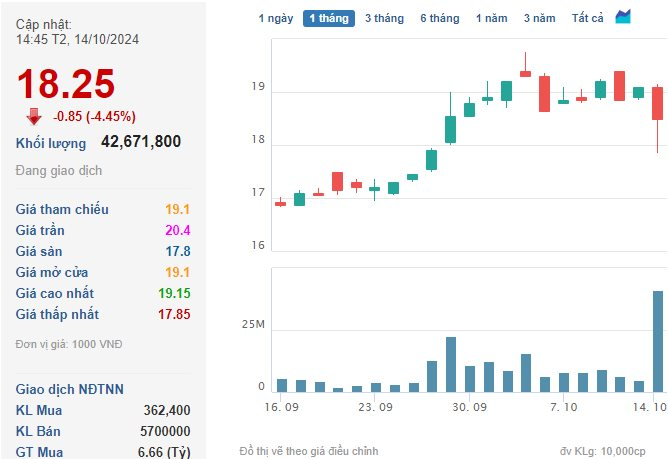Click the Giá trần value 20.4
This screenshot has width=668, height=459.
tap(178, 230)
